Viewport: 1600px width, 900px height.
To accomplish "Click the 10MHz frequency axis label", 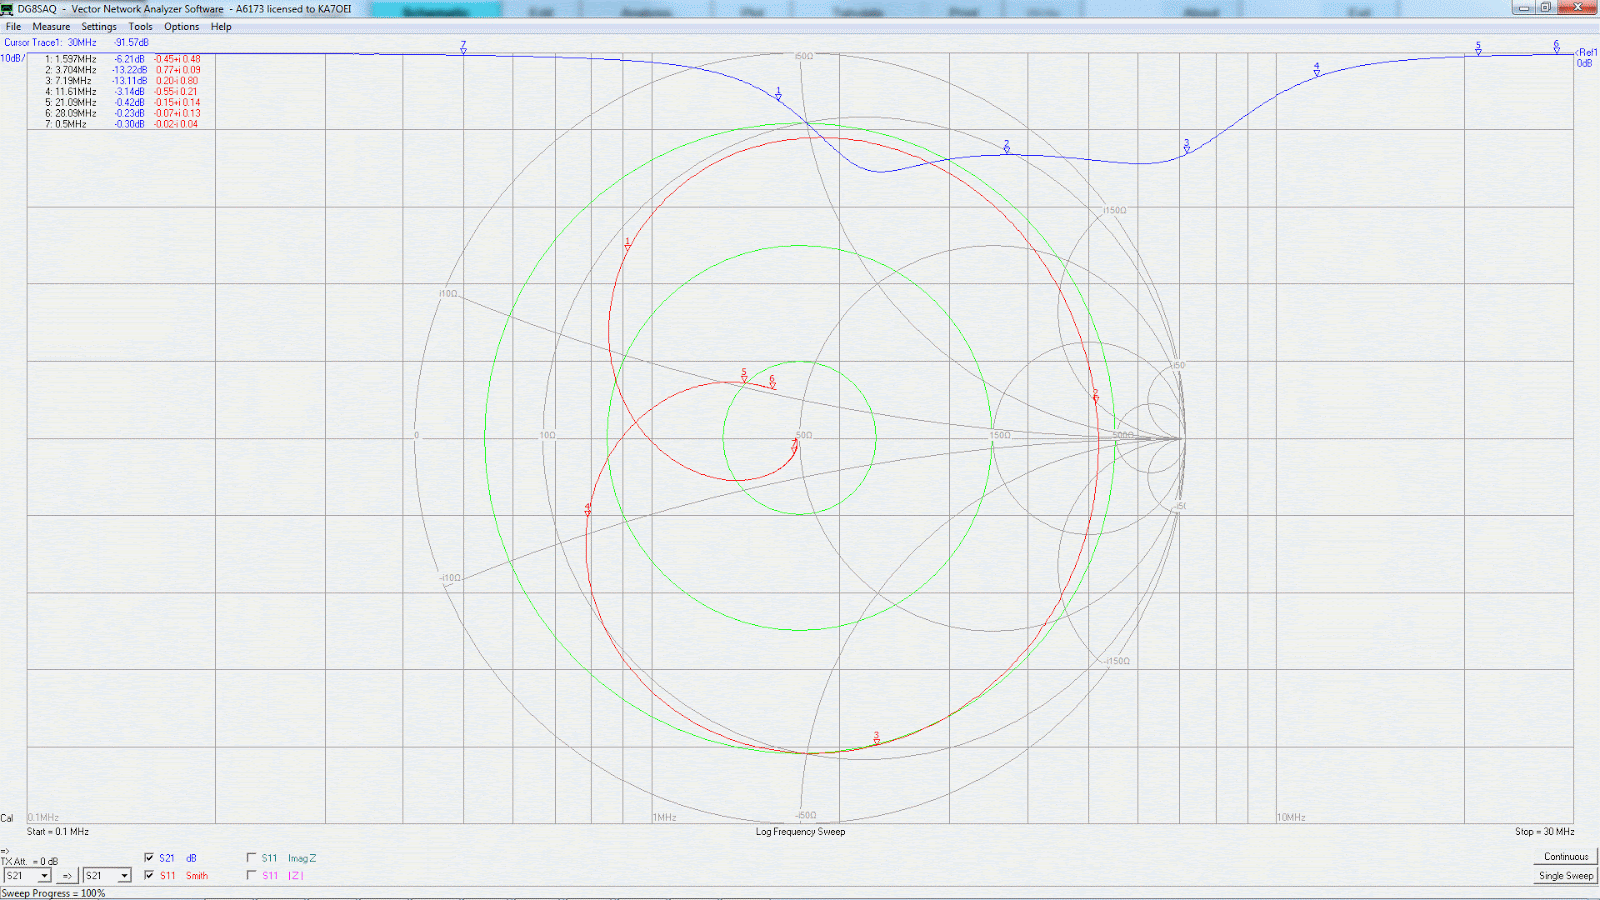I will click(x=1291, y=818).
